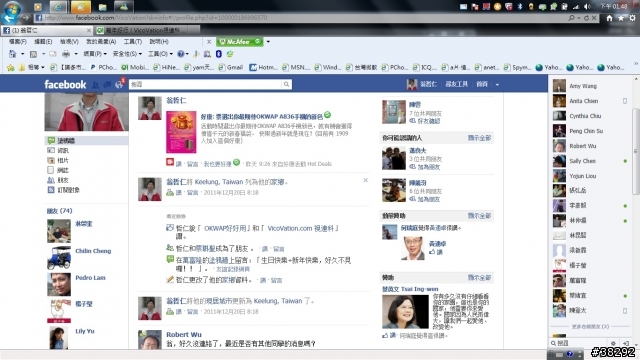Viewport: 640px width, 360px height.
Task: Open the 編輯(E) menu
Action: (x=43, y=42)
